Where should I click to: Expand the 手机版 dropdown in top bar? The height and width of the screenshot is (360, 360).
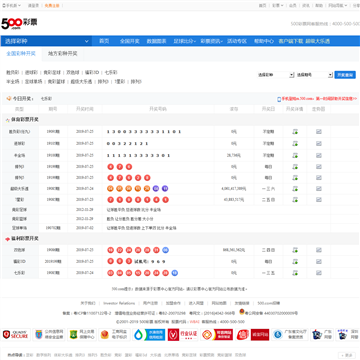(12, 5)
